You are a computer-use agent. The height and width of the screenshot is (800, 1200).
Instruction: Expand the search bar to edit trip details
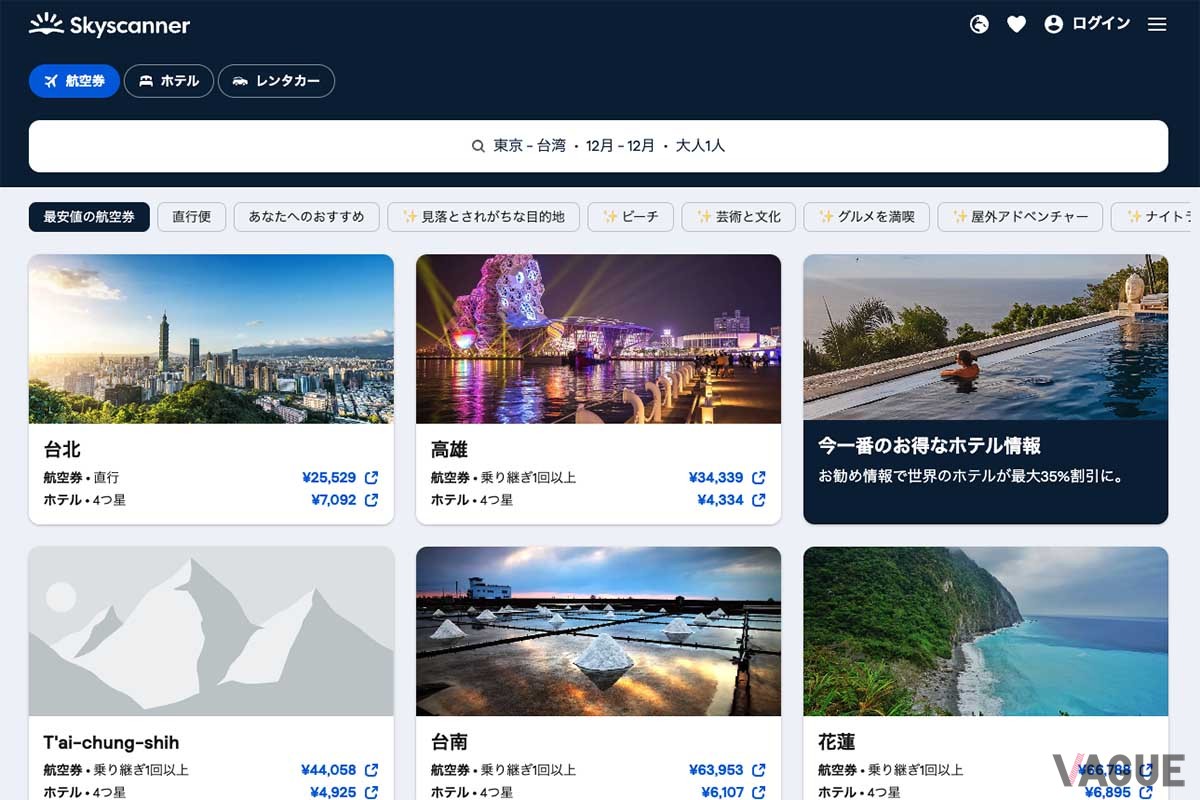[x=600, y=146]
